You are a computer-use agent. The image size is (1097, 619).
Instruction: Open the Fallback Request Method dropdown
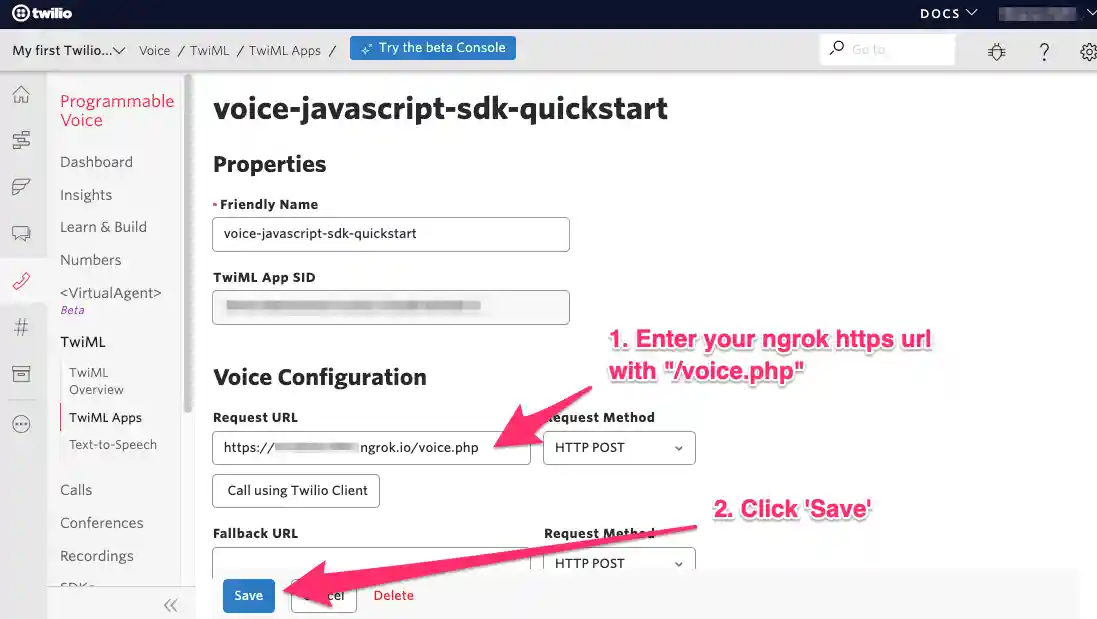click(x=619, y=560)
